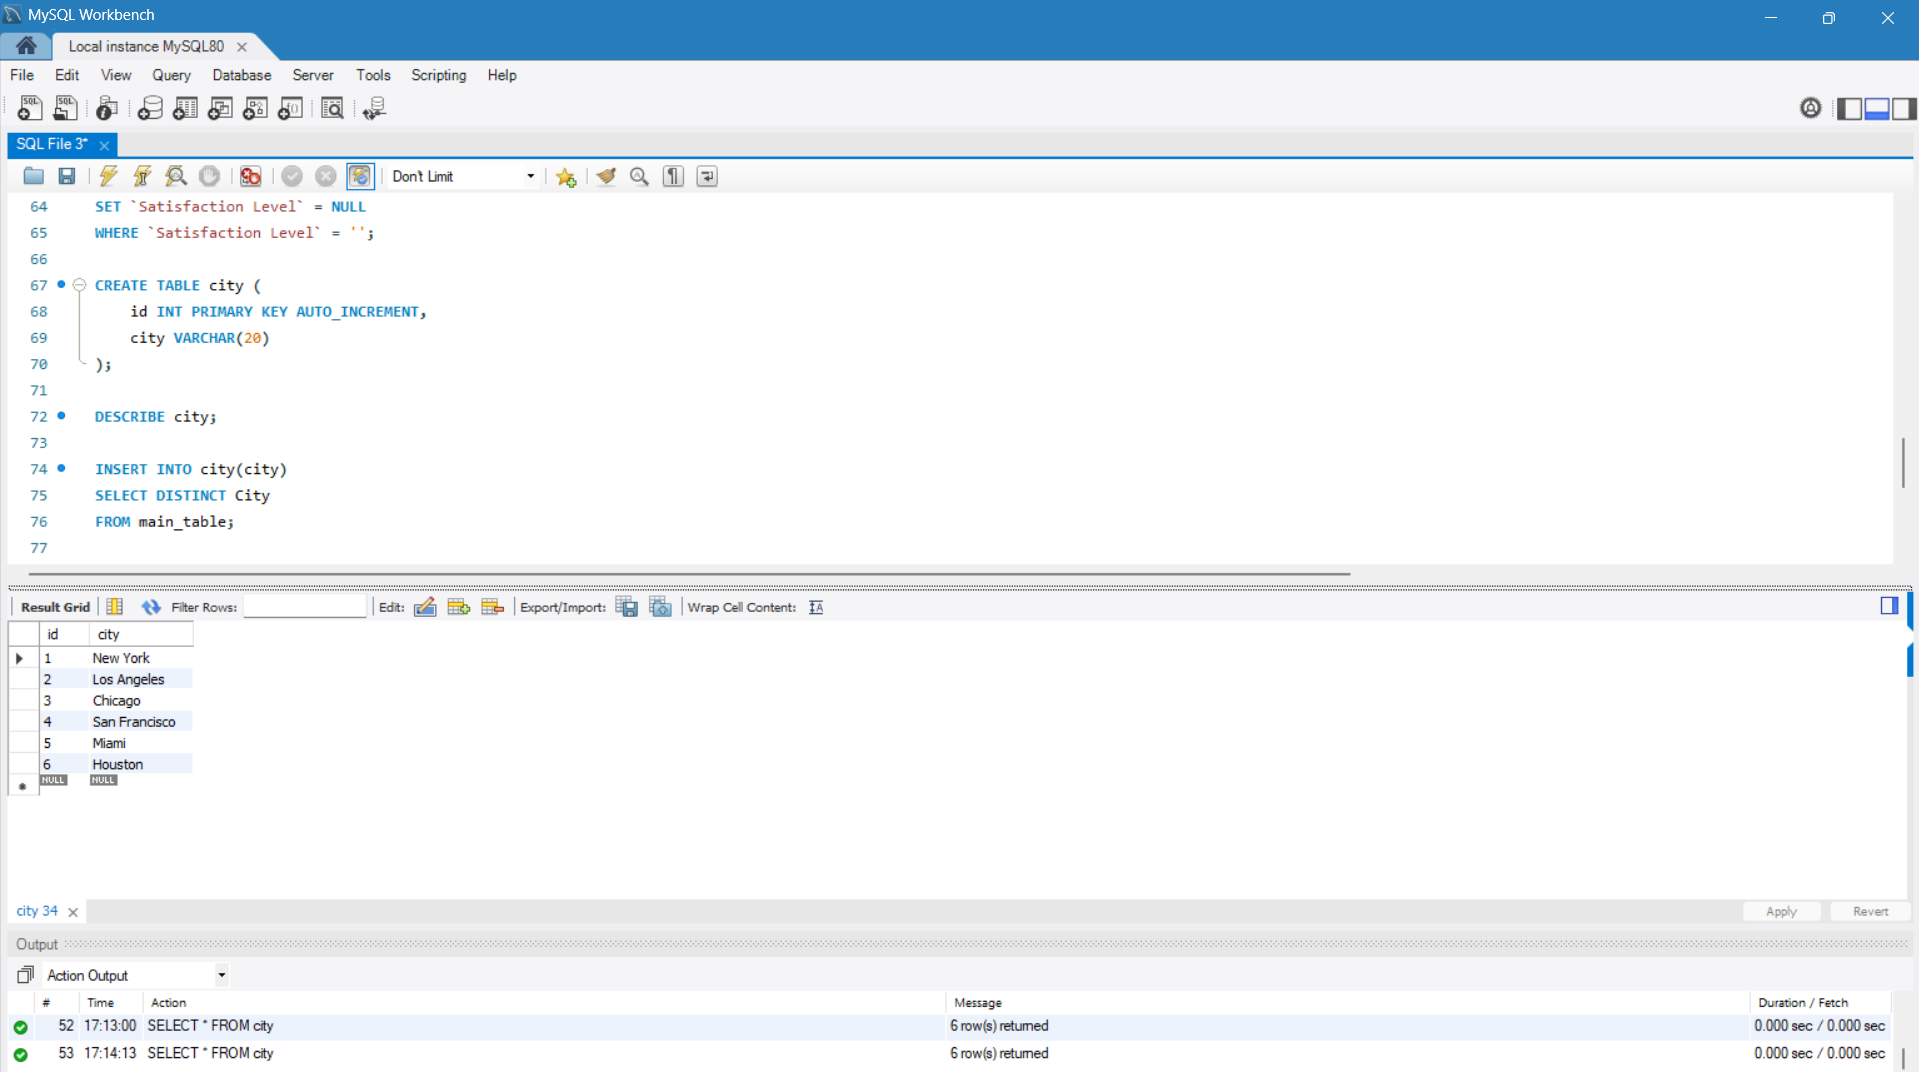The width and height of the screenshot is (1919, 1072).
Task: Edit current row icon
Action: pos(425,607)
